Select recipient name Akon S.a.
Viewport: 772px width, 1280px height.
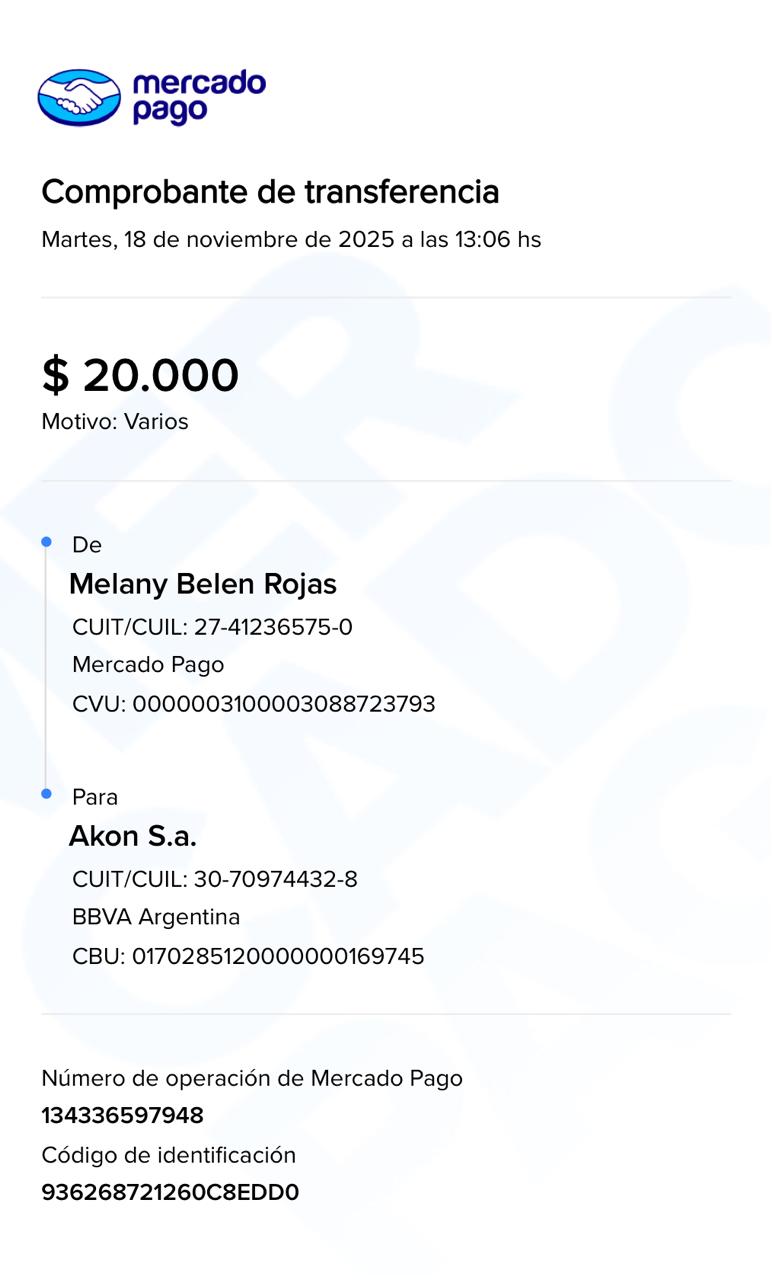pyautogui.click(x=133, y=836)
